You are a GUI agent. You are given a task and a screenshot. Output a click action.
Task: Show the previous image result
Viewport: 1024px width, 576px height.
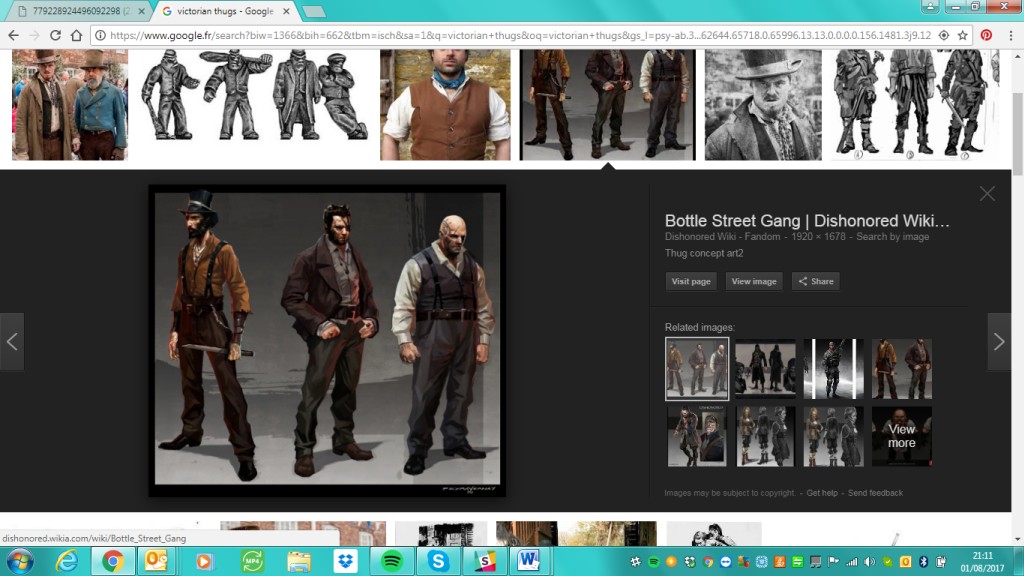click(12, 342)
